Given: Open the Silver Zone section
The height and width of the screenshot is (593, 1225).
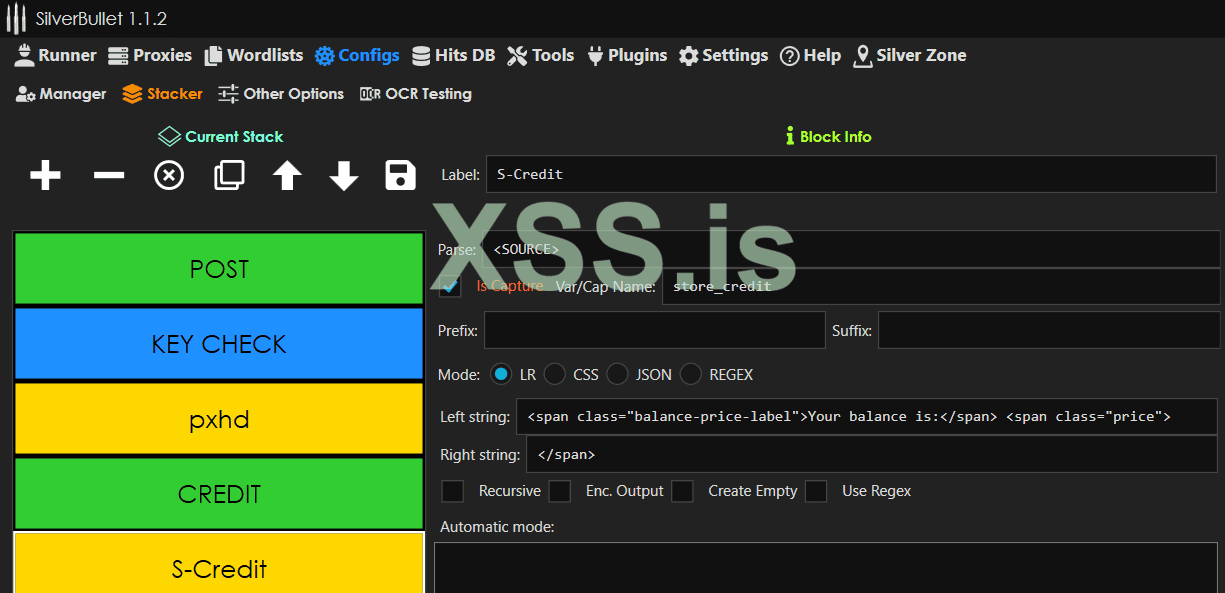Looking at the screenshot, I should pos(909,55).
